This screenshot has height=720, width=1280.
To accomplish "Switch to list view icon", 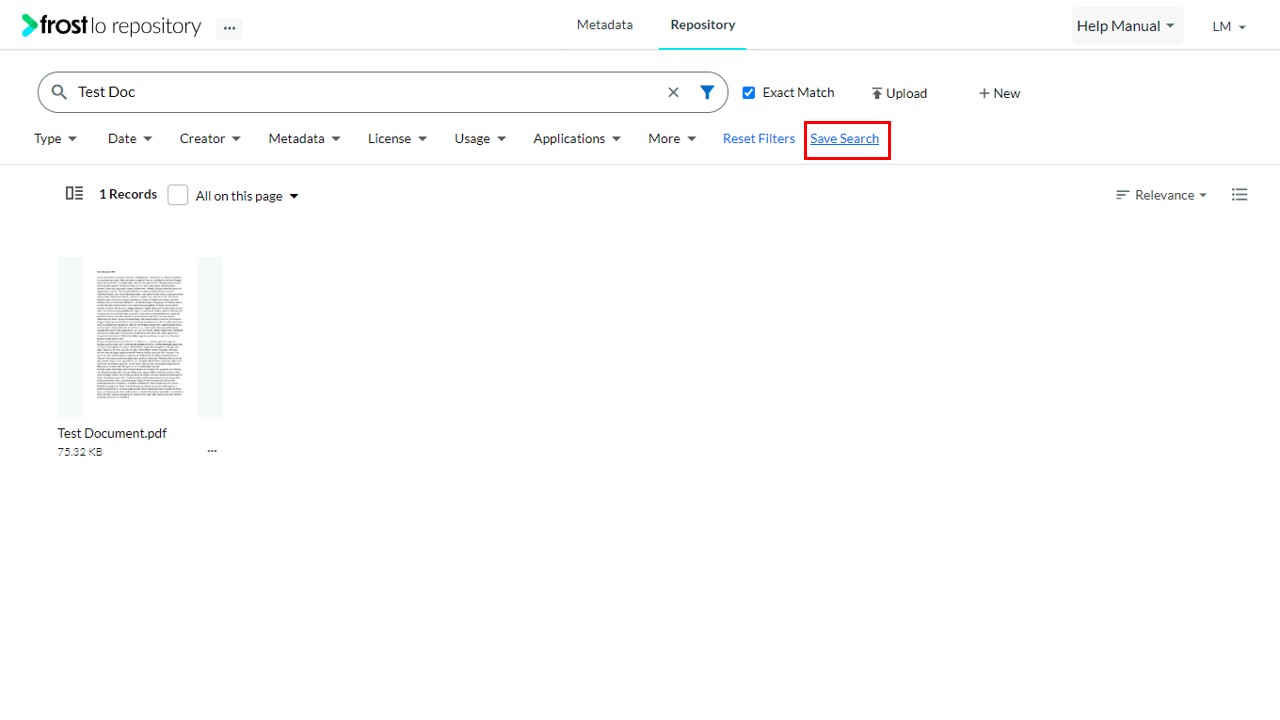I will pyautogui.click(x=1240, y=195).
